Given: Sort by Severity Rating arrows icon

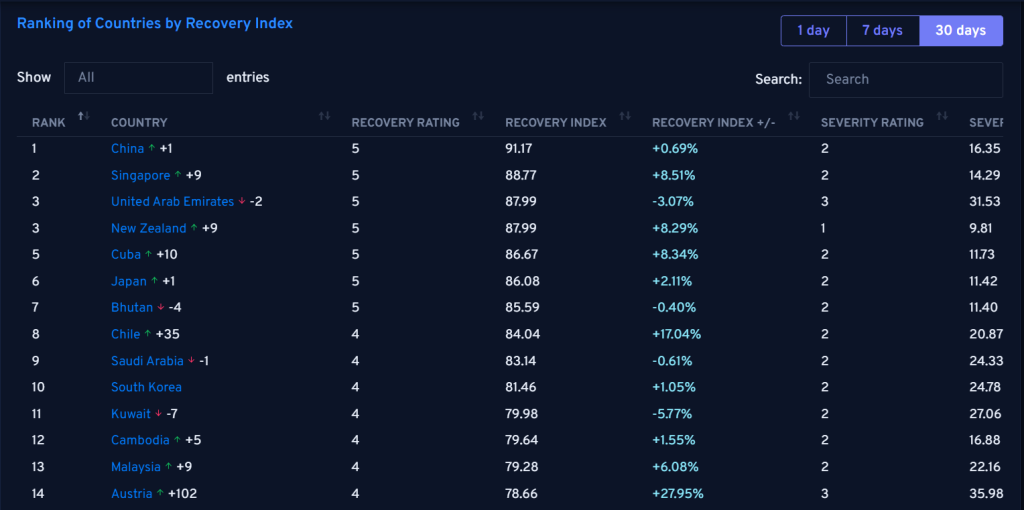Looking at the screenshot, I should click(942, 116).
